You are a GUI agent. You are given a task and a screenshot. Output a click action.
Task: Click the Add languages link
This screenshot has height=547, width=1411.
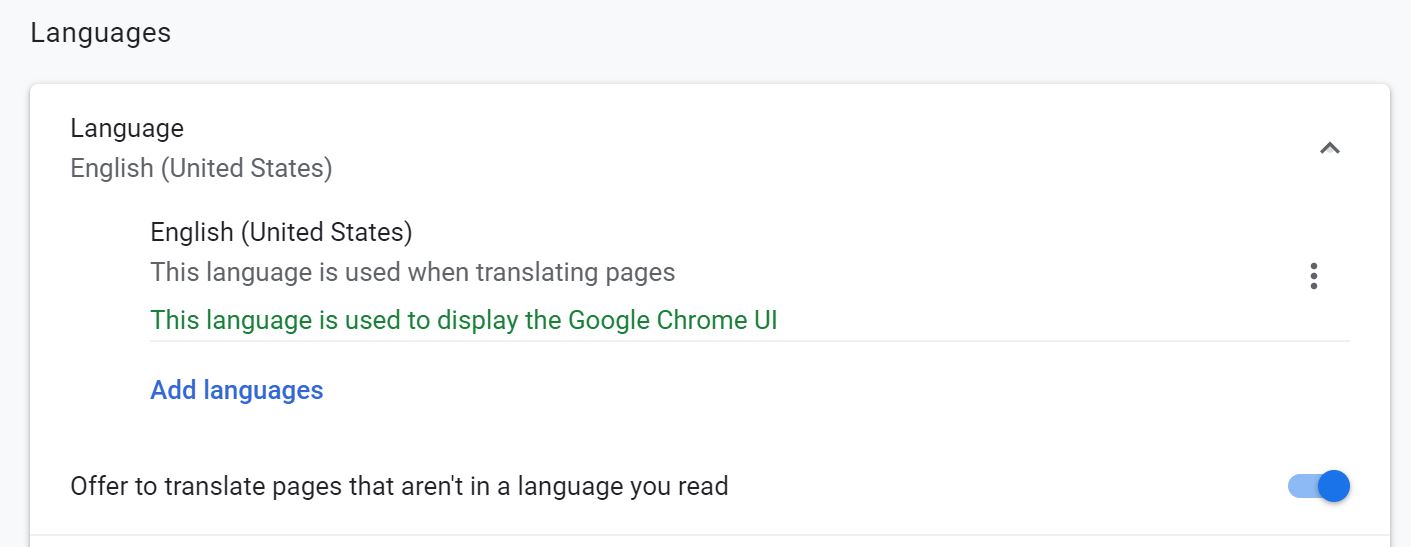point(237,390)
